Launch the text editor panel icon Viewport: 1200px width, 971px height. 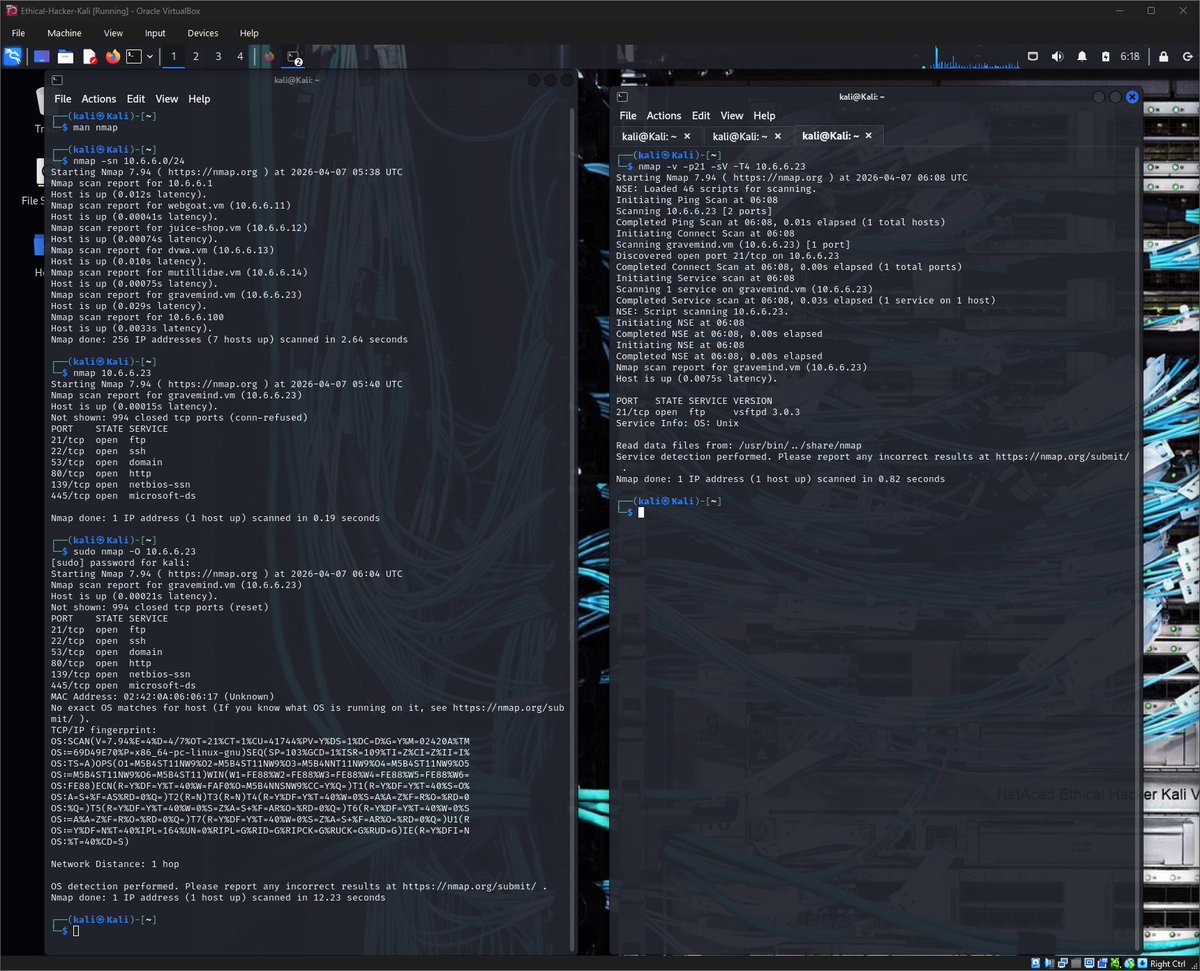point(89,56)
